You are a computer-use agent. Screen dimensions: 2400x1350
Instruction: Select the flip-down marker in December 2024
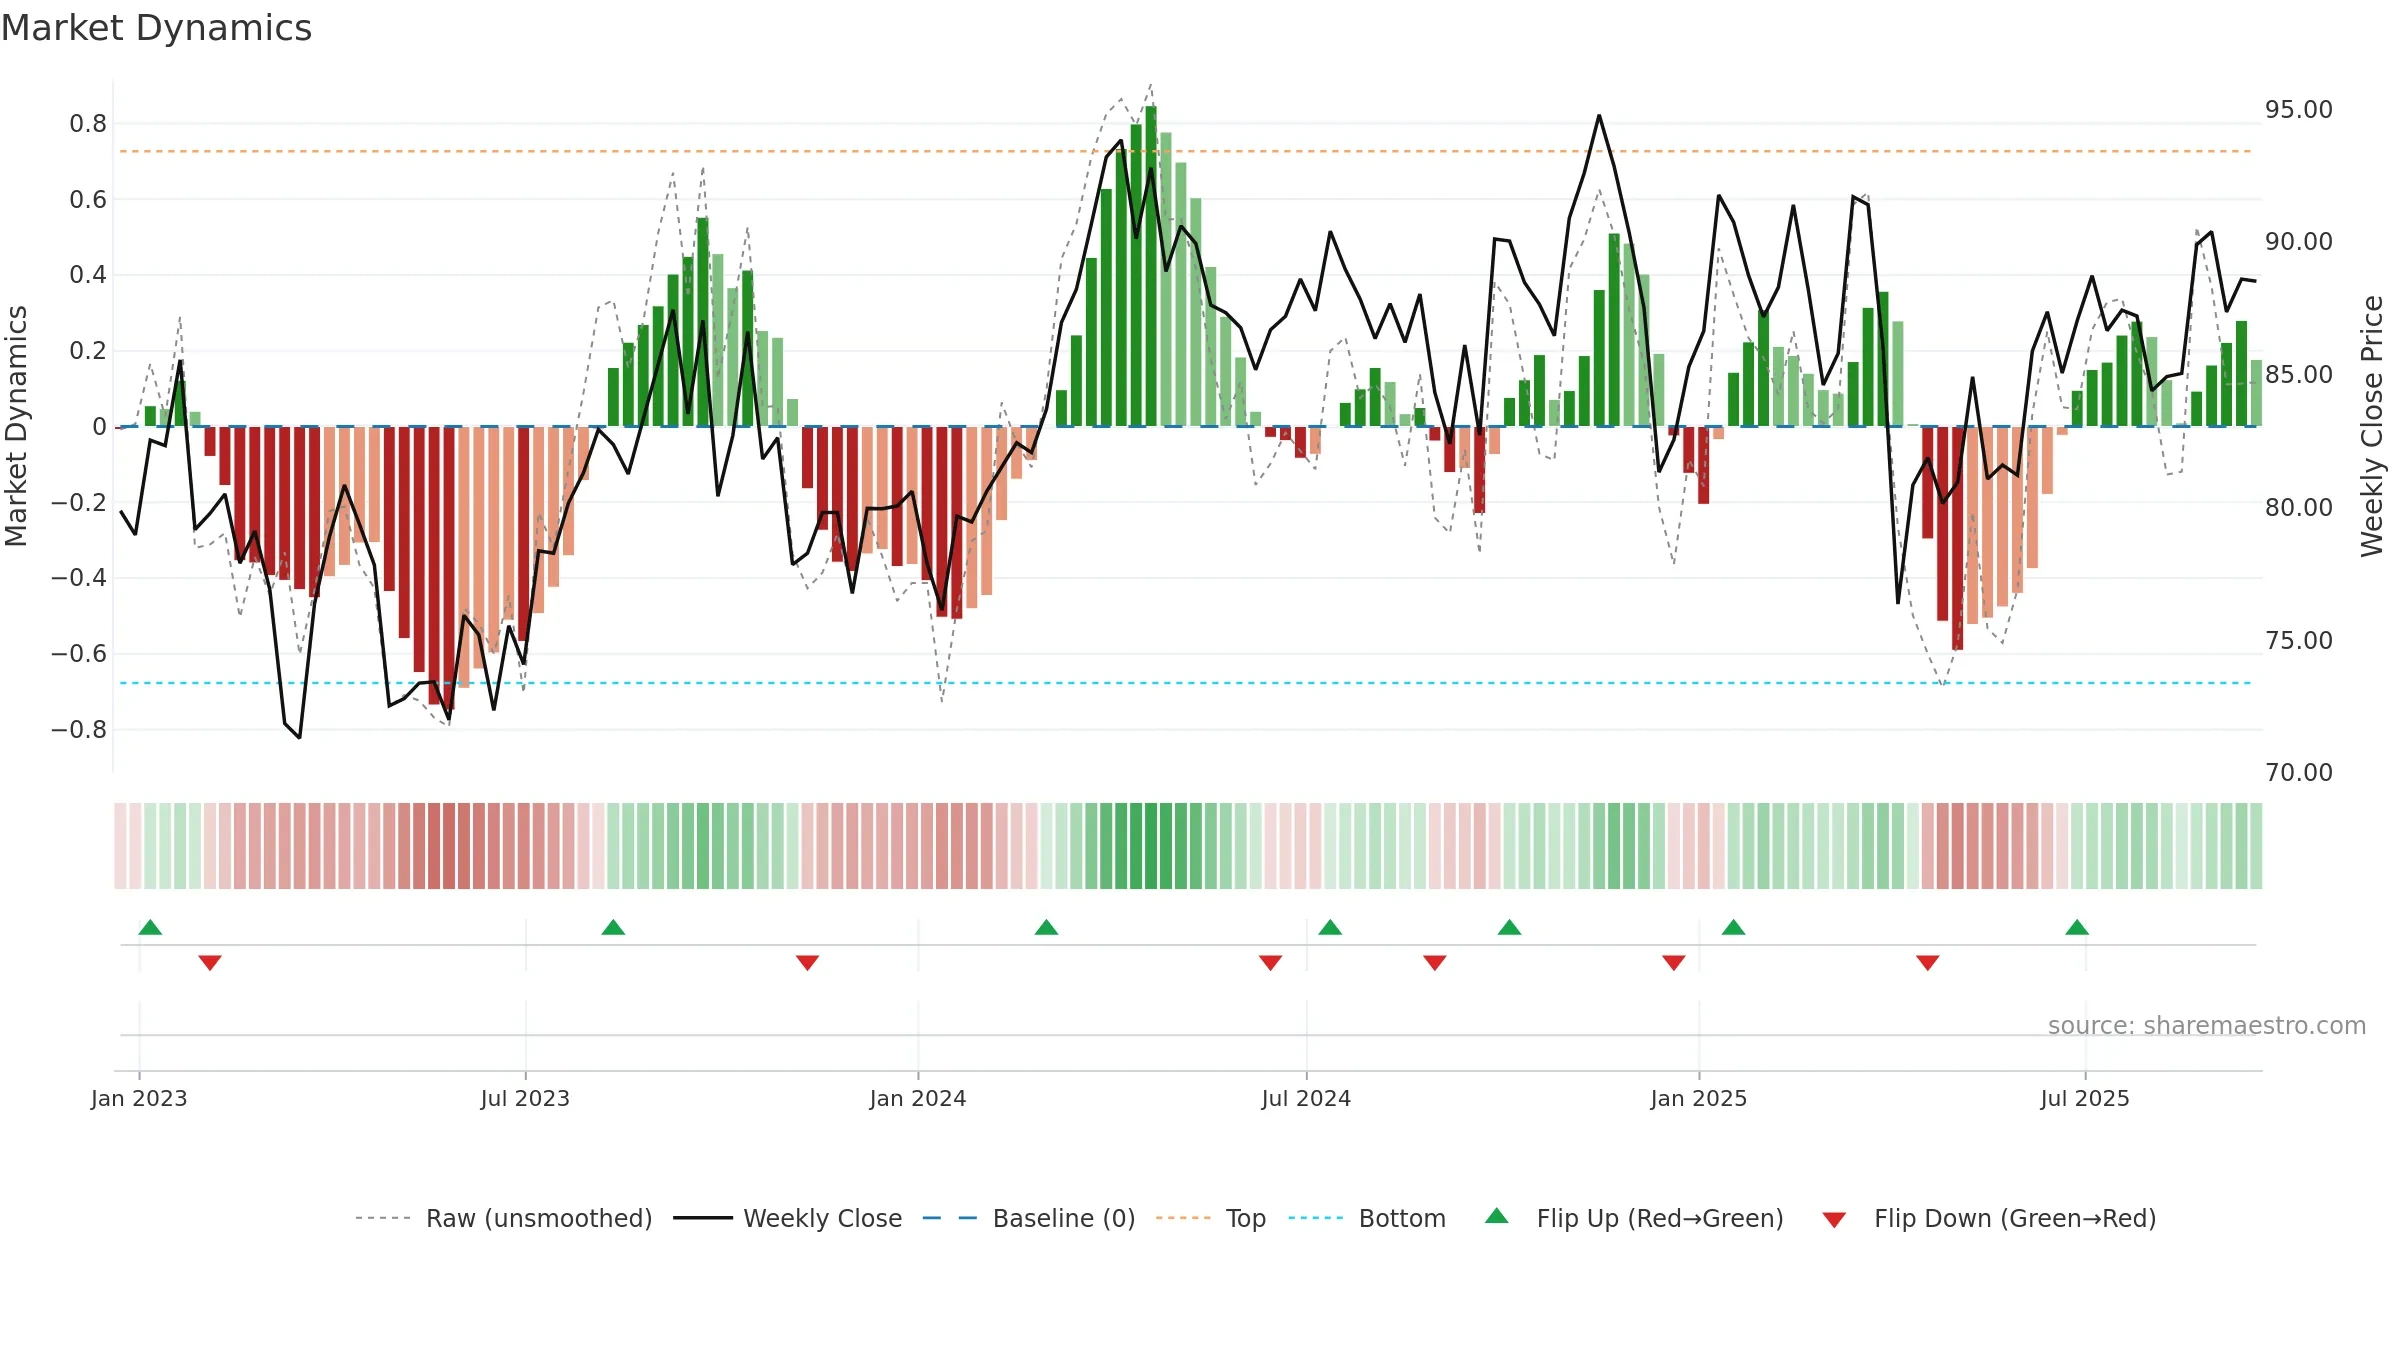pyautogui.click(x=1673, y=962)
